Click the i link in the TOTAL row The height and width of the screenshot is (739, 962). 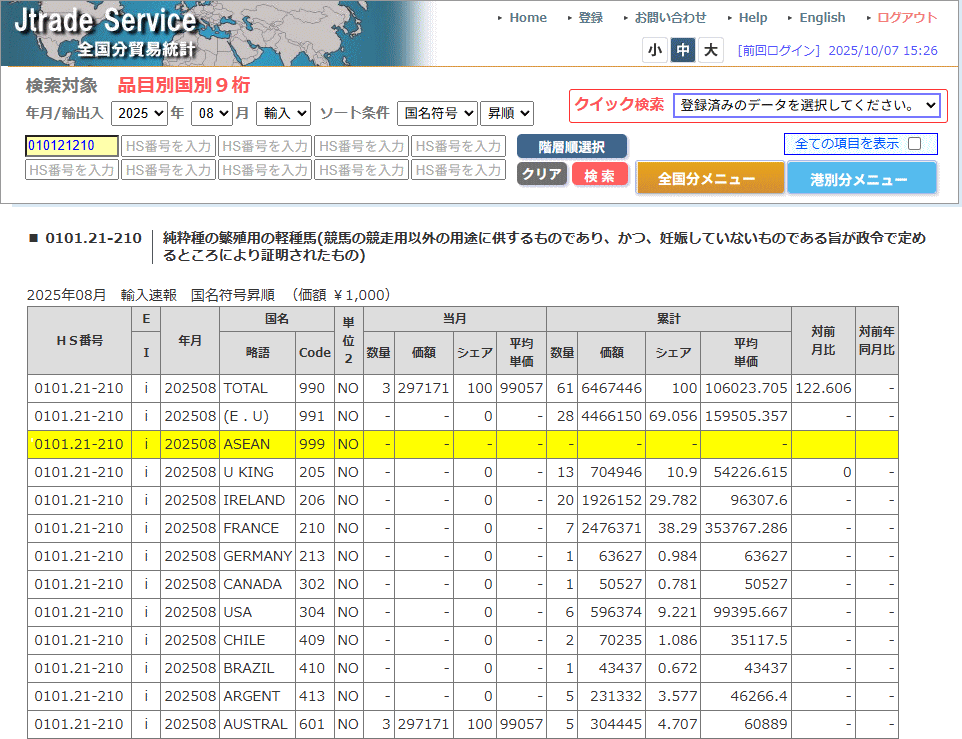(x=146, y=387)
